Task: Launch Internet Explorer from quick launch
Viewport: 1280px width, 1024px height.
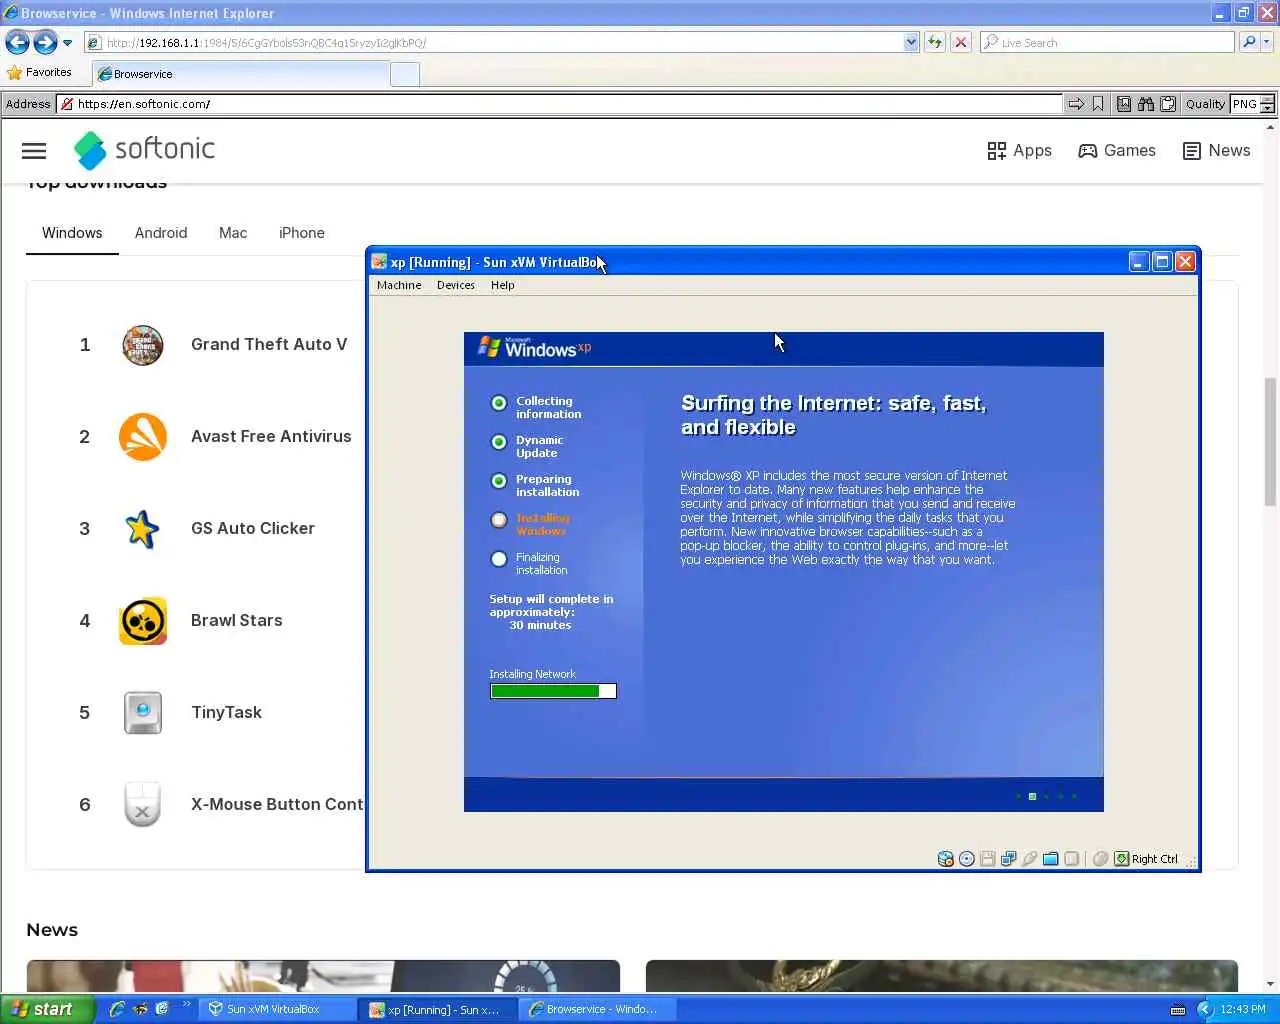Action: tap(117, 1009)
